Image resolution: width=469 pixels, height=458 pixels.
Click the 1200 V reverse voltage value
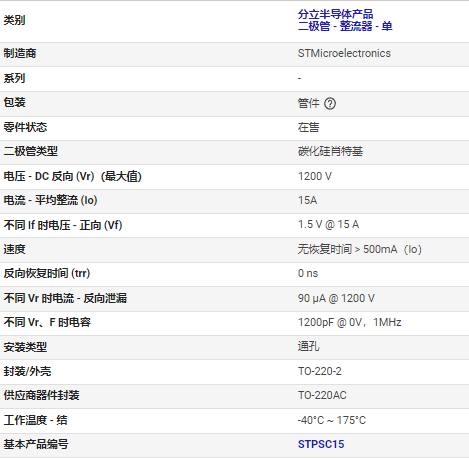pyautogui.click(x=315, y=176)
